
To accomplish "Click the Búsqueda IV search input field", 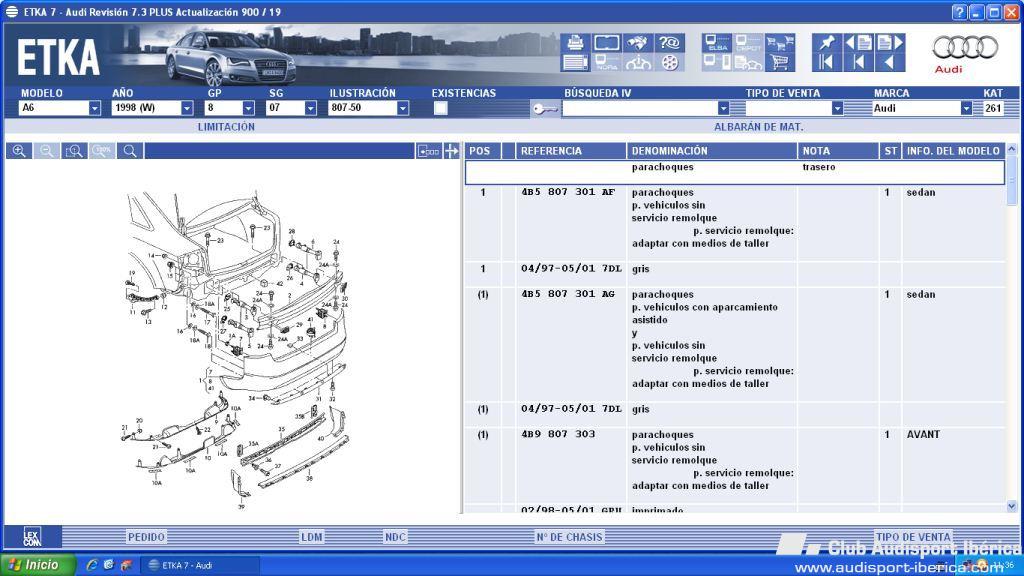I will (x=639, y=108).
